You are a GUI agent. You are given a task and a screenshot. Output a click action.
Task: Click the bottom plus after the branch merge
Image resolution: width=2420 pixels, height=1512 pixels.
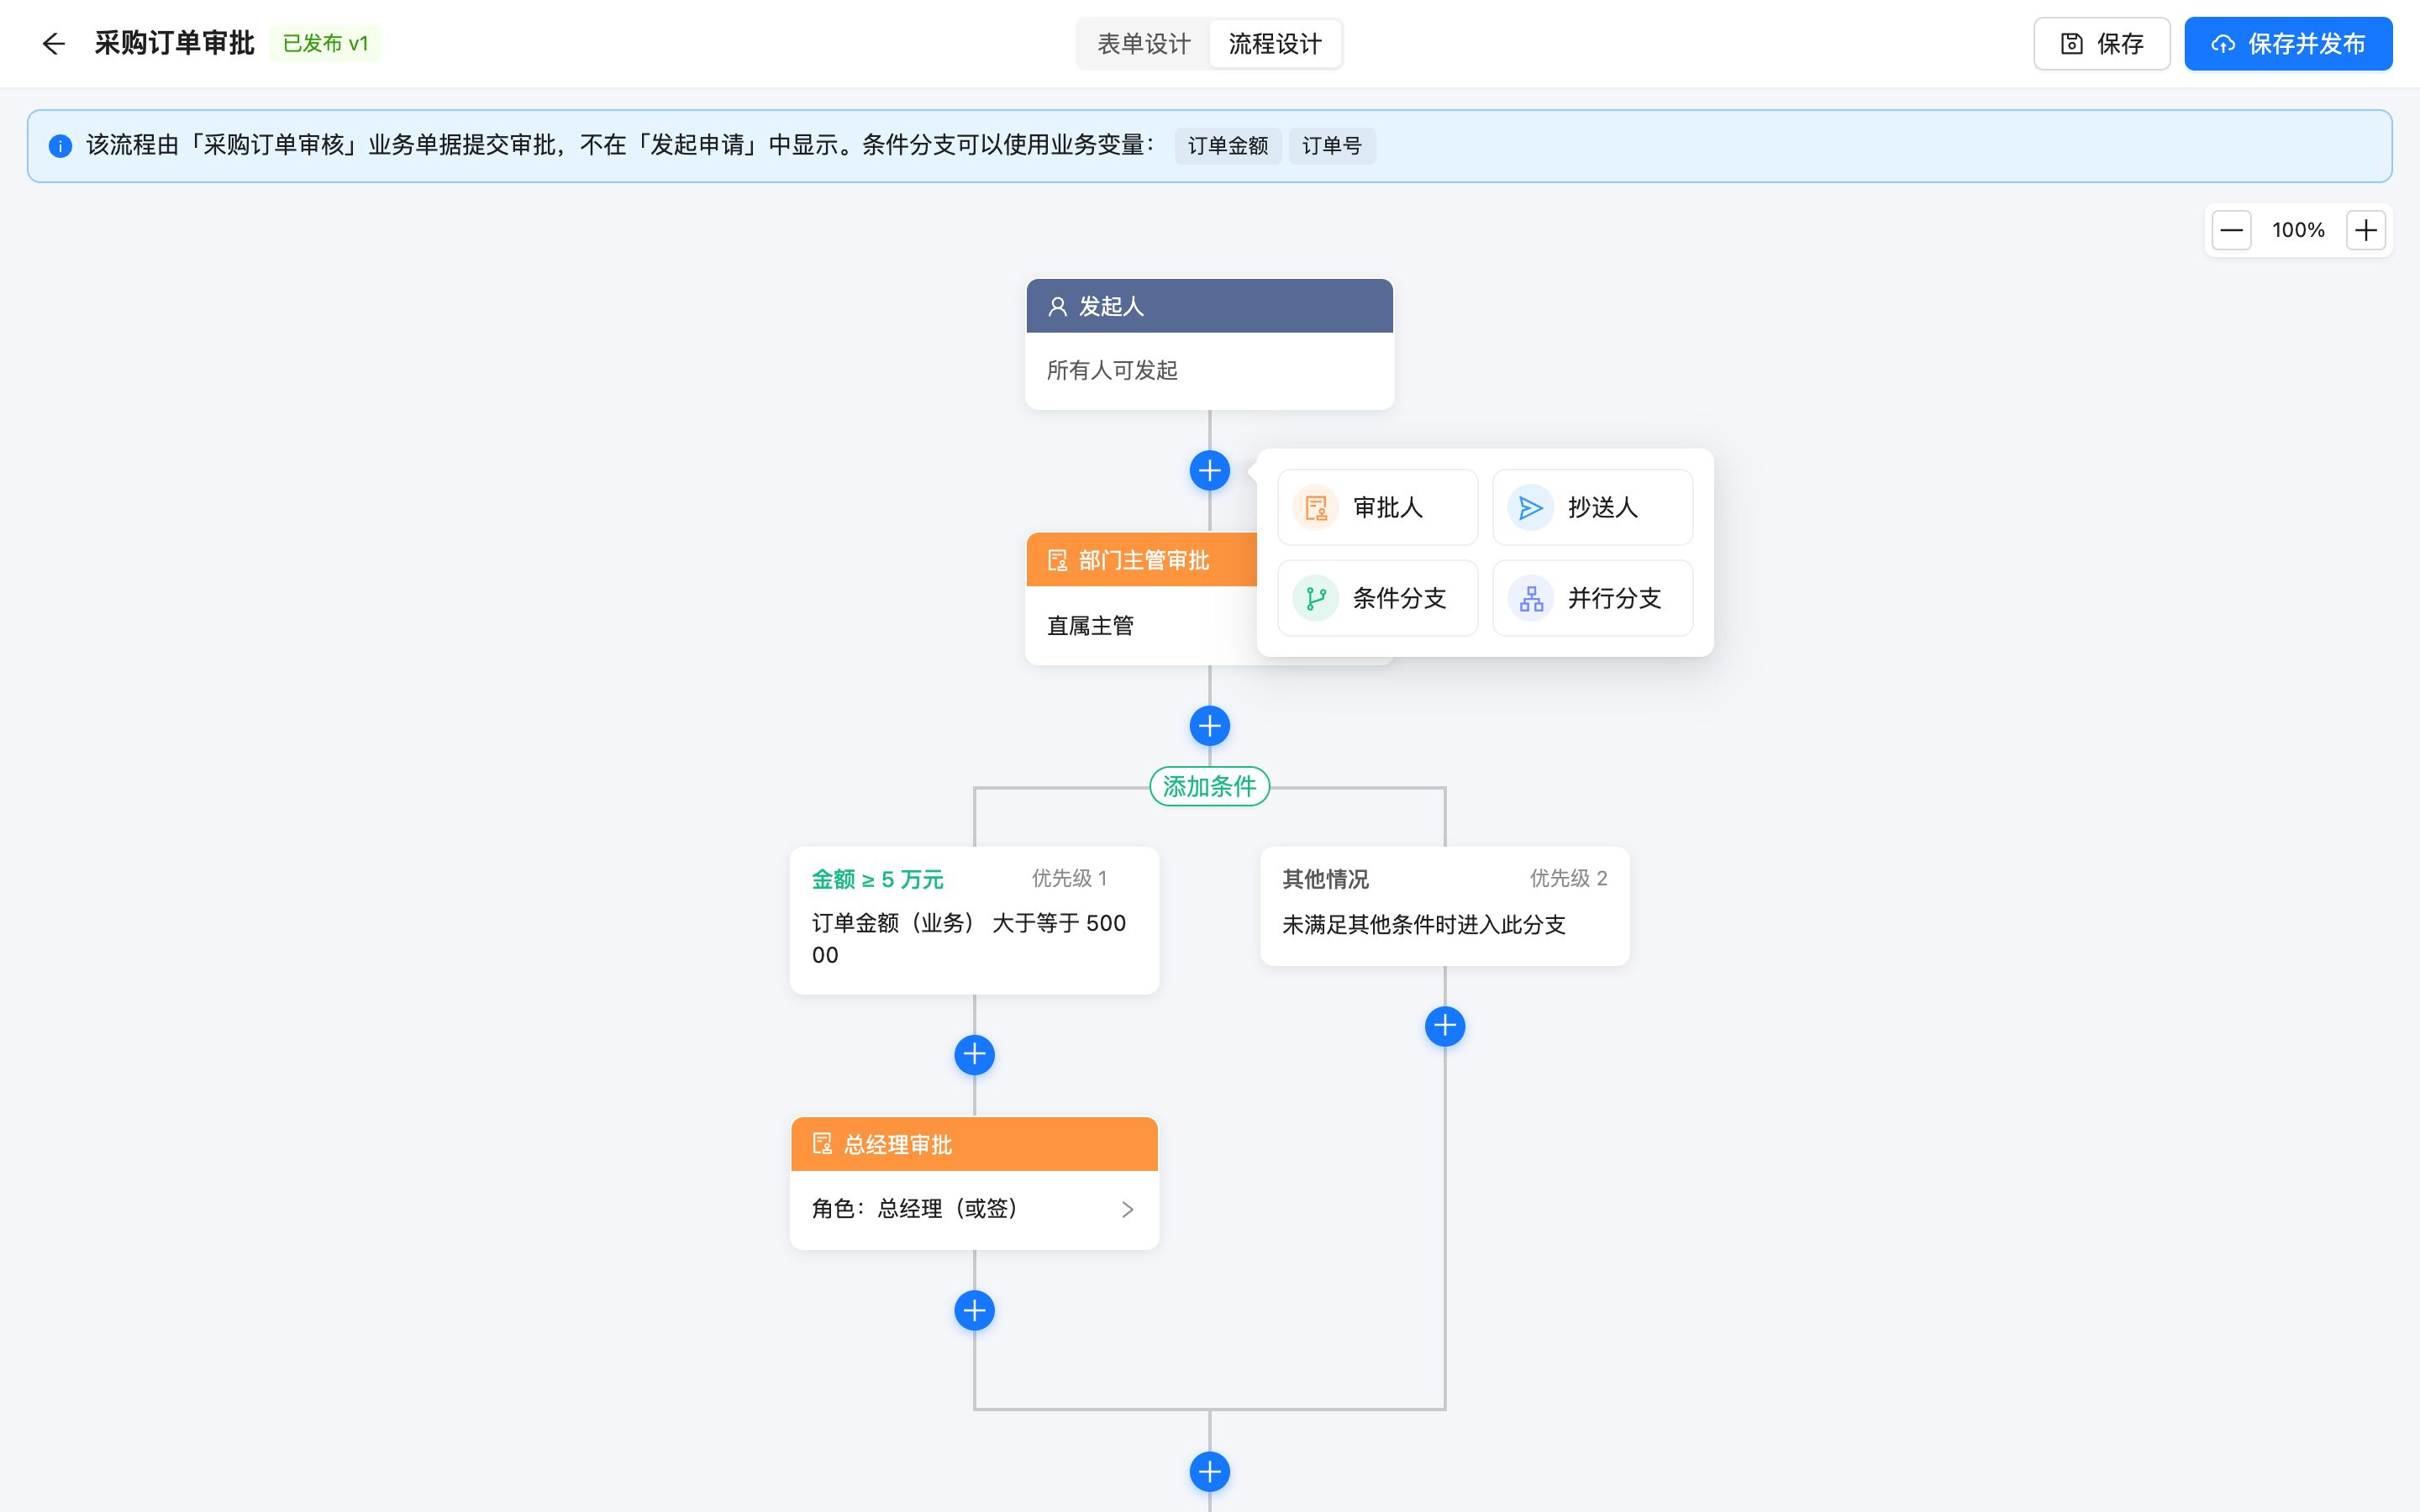(1210, 1472)
